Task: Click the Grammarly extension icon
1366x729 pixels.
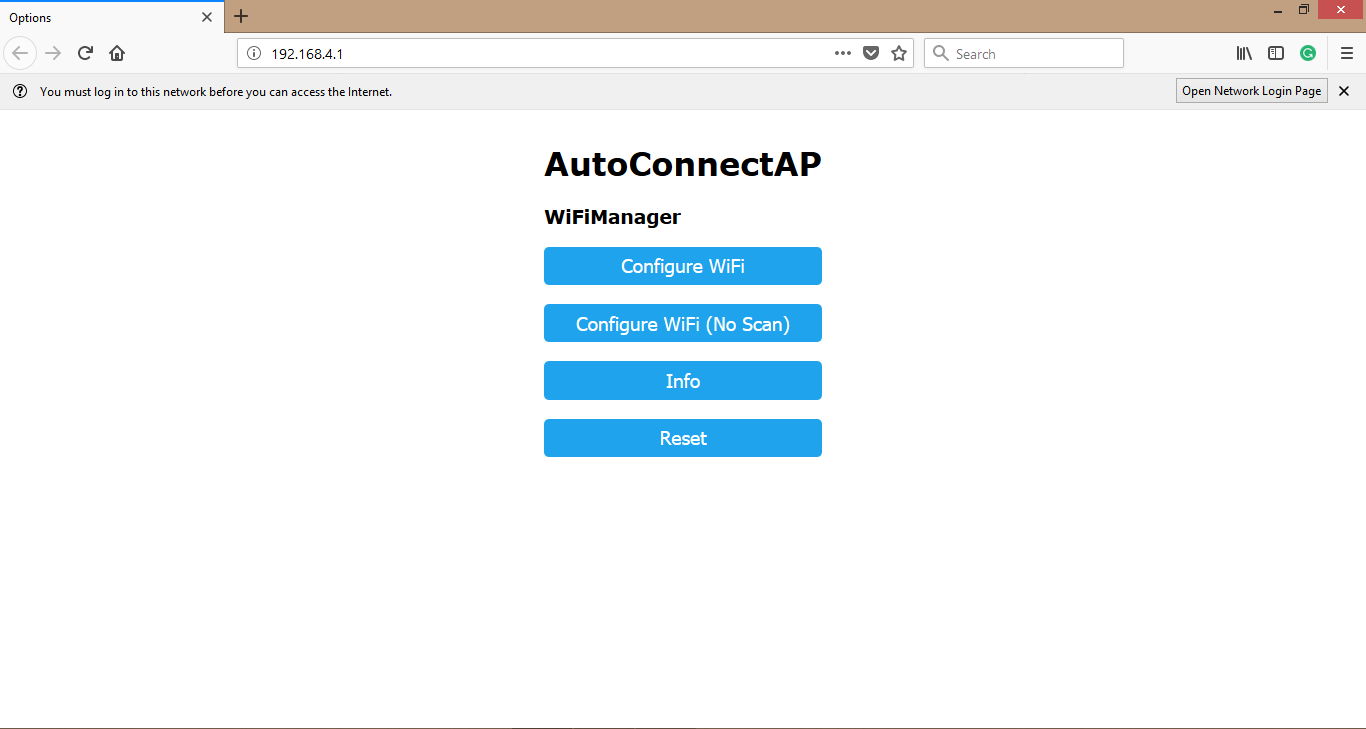Action: (1308, 53)
